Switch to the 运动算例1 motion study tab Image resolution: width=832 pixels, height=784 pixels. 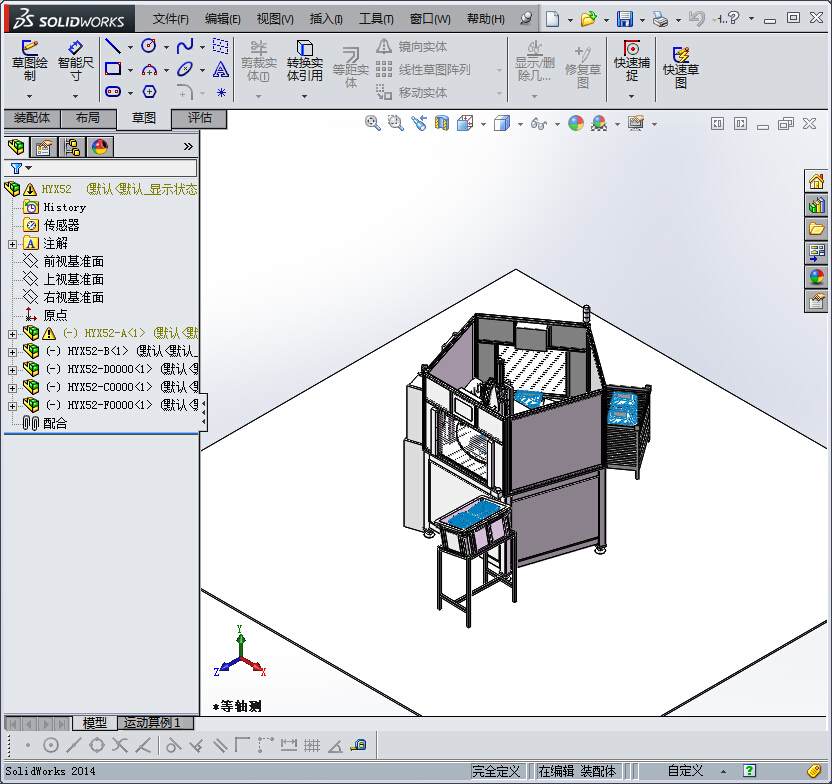[x=155, y=723]
